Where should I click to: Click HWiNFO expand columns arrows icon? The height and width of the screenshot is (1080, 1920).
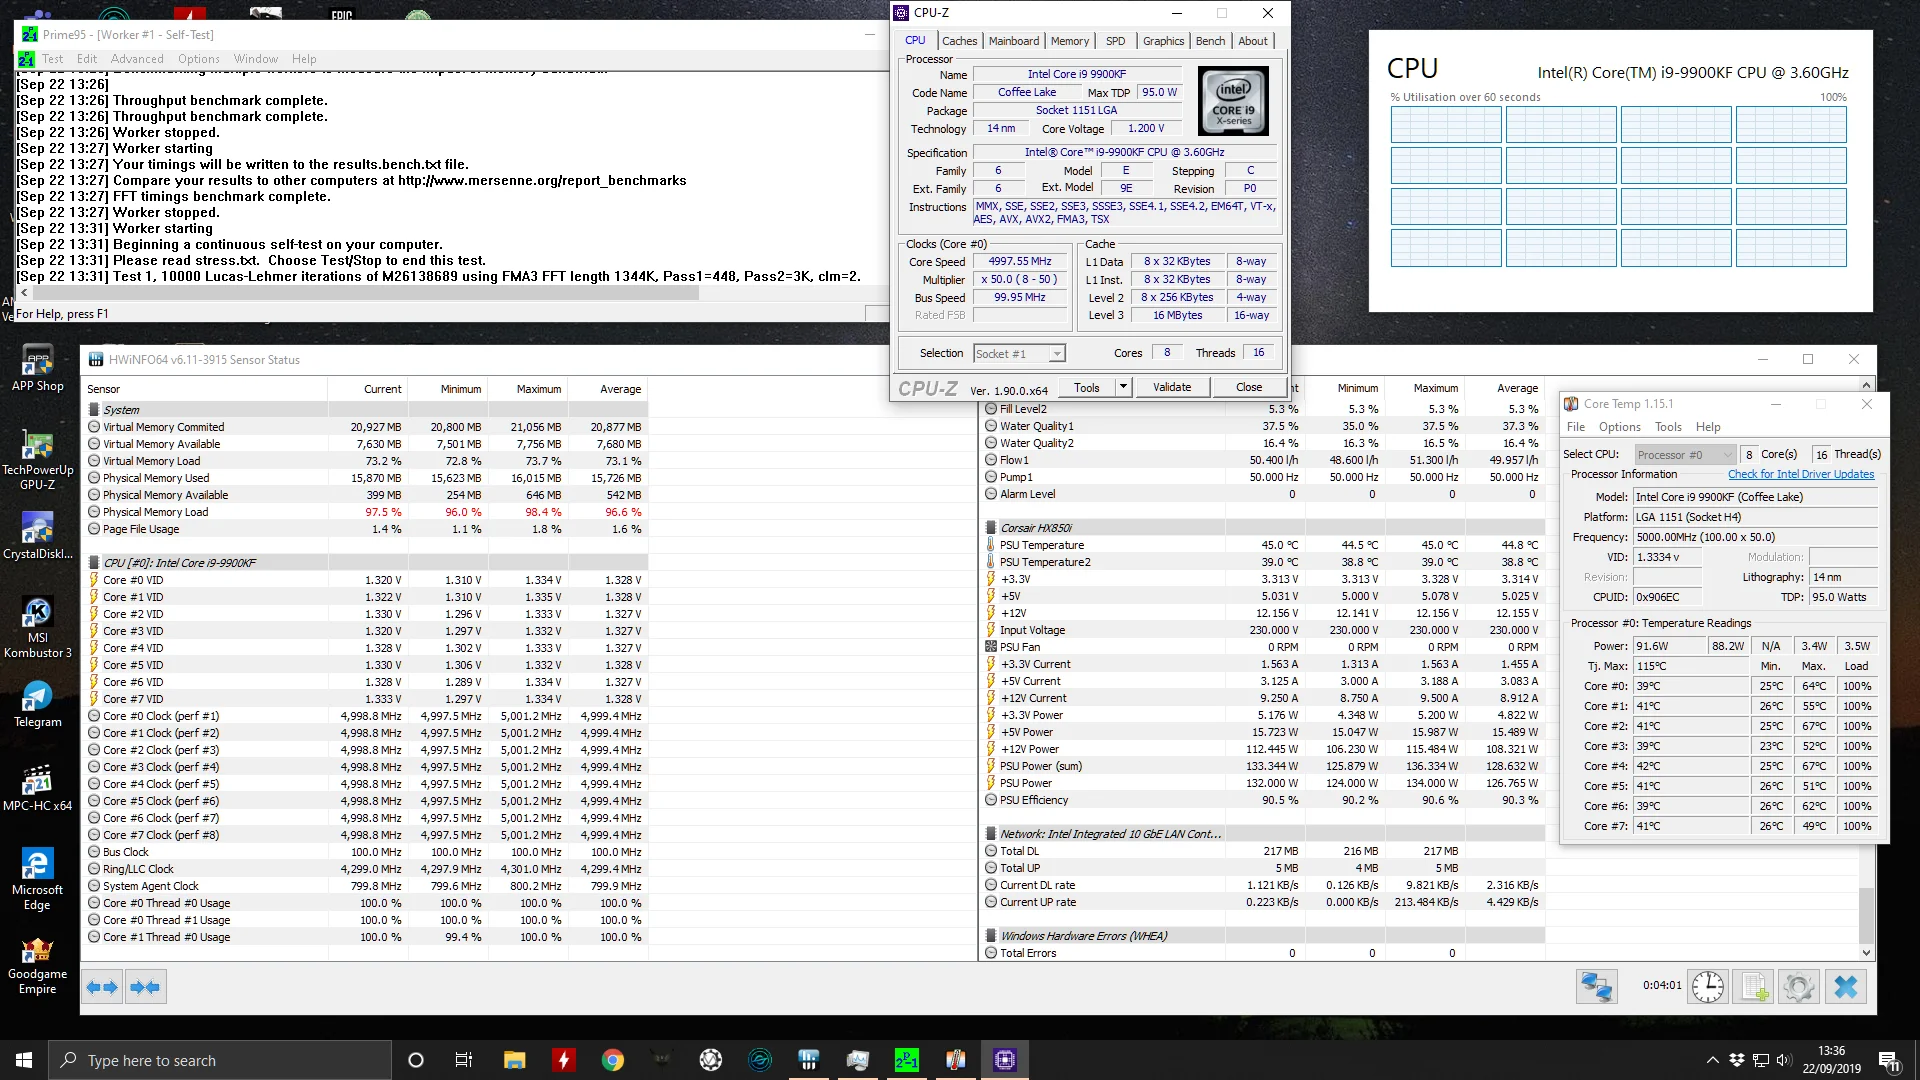point(102,988)
